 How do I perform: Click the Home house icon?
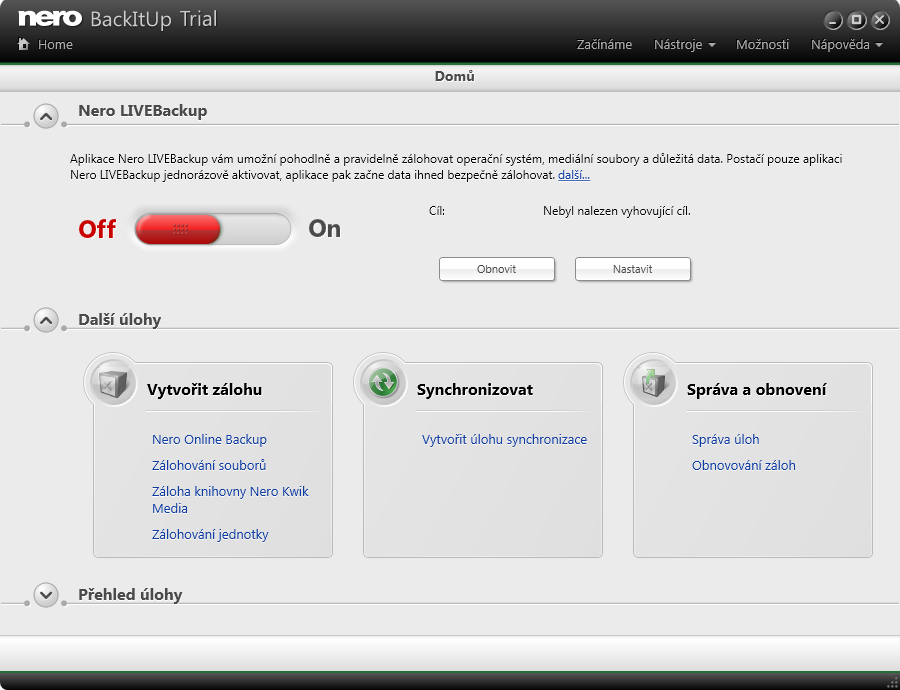[24, 44]
